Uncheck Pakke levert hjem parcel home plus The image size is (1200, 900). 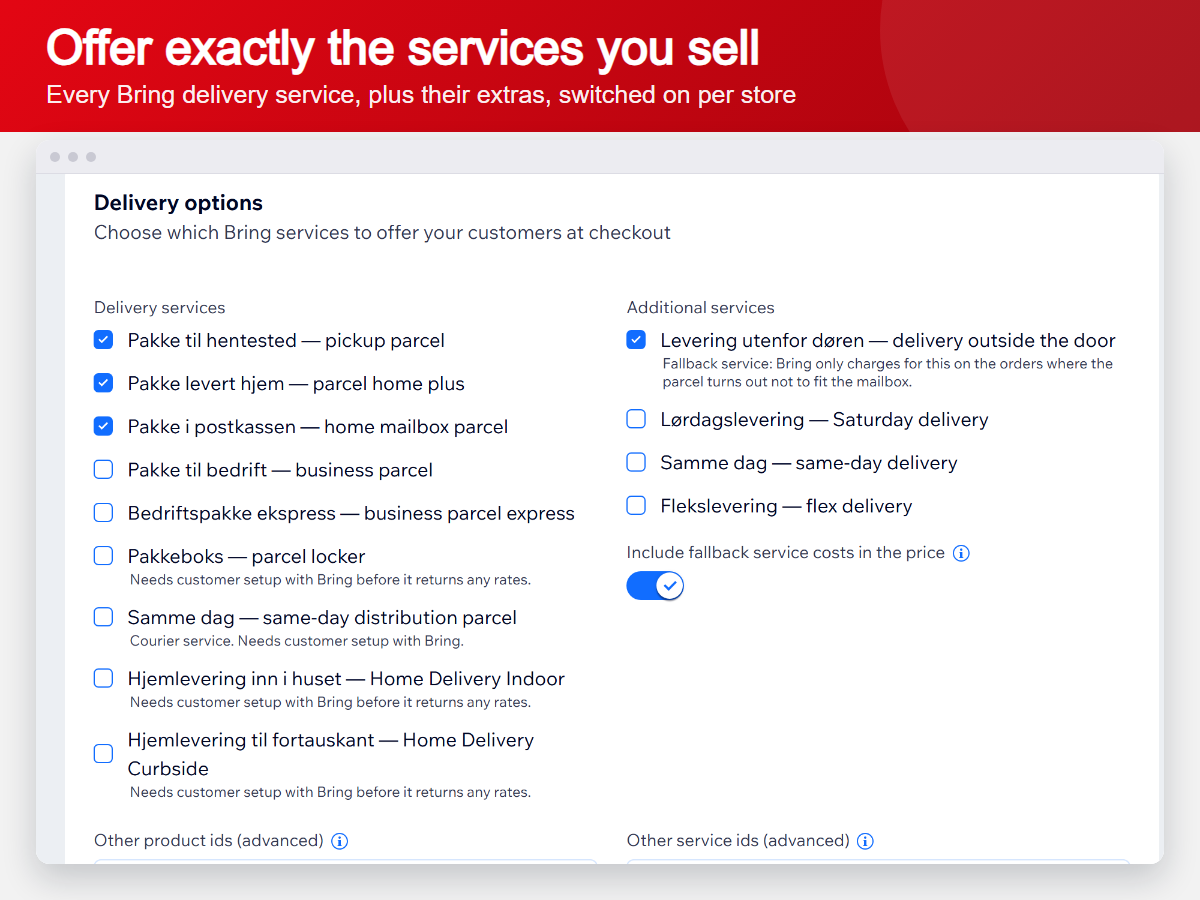(x=103, y=383)
